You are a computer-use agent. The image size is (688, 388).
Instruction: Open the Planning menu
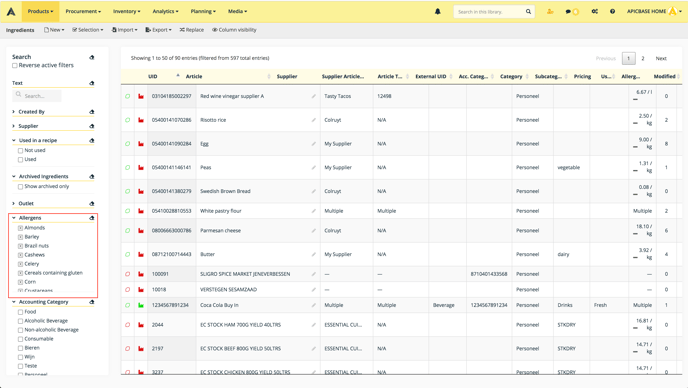pyautogui.click(x=203, y=11)
